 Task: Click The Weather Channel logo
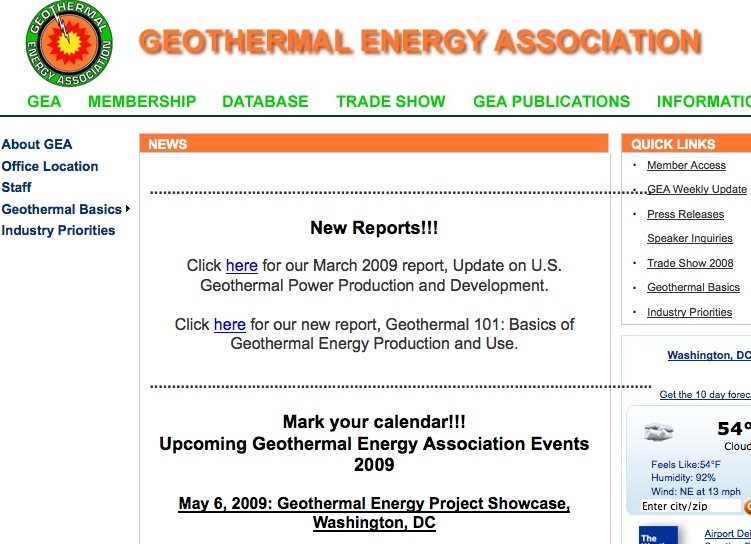tap(658, 535)
